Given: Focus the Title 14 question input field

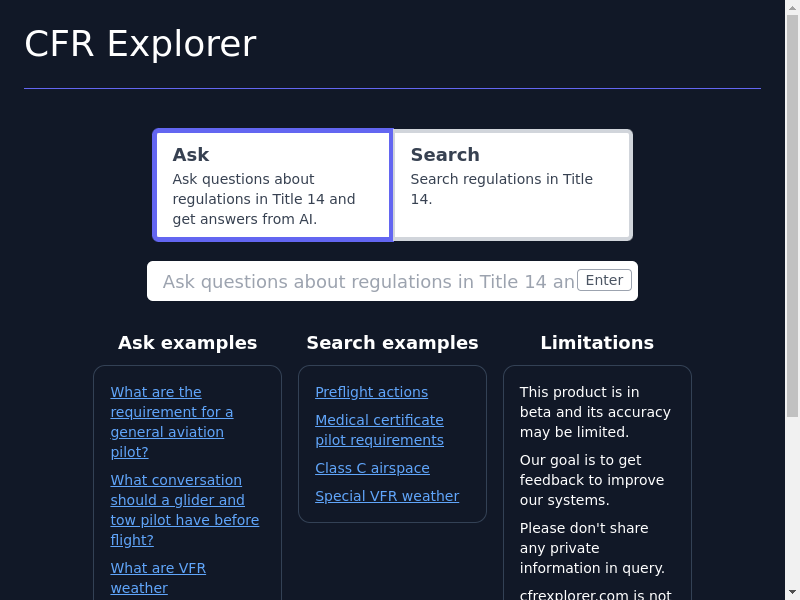Looking at the screenshot, I should (x=368, y=281).
